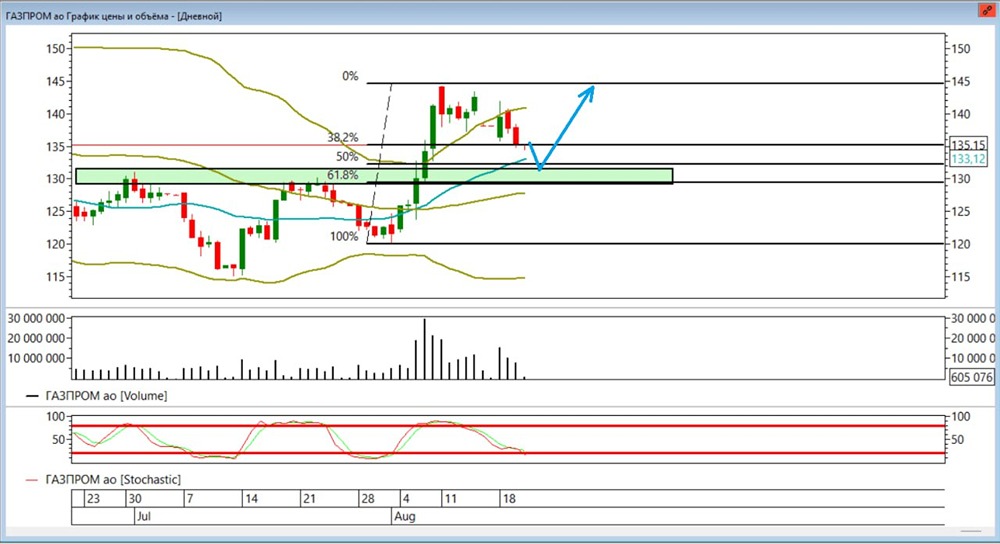Click date label '7' on time axis
Image resolution: width=1000 pixels, height=544 pixels.
point(189,499)
